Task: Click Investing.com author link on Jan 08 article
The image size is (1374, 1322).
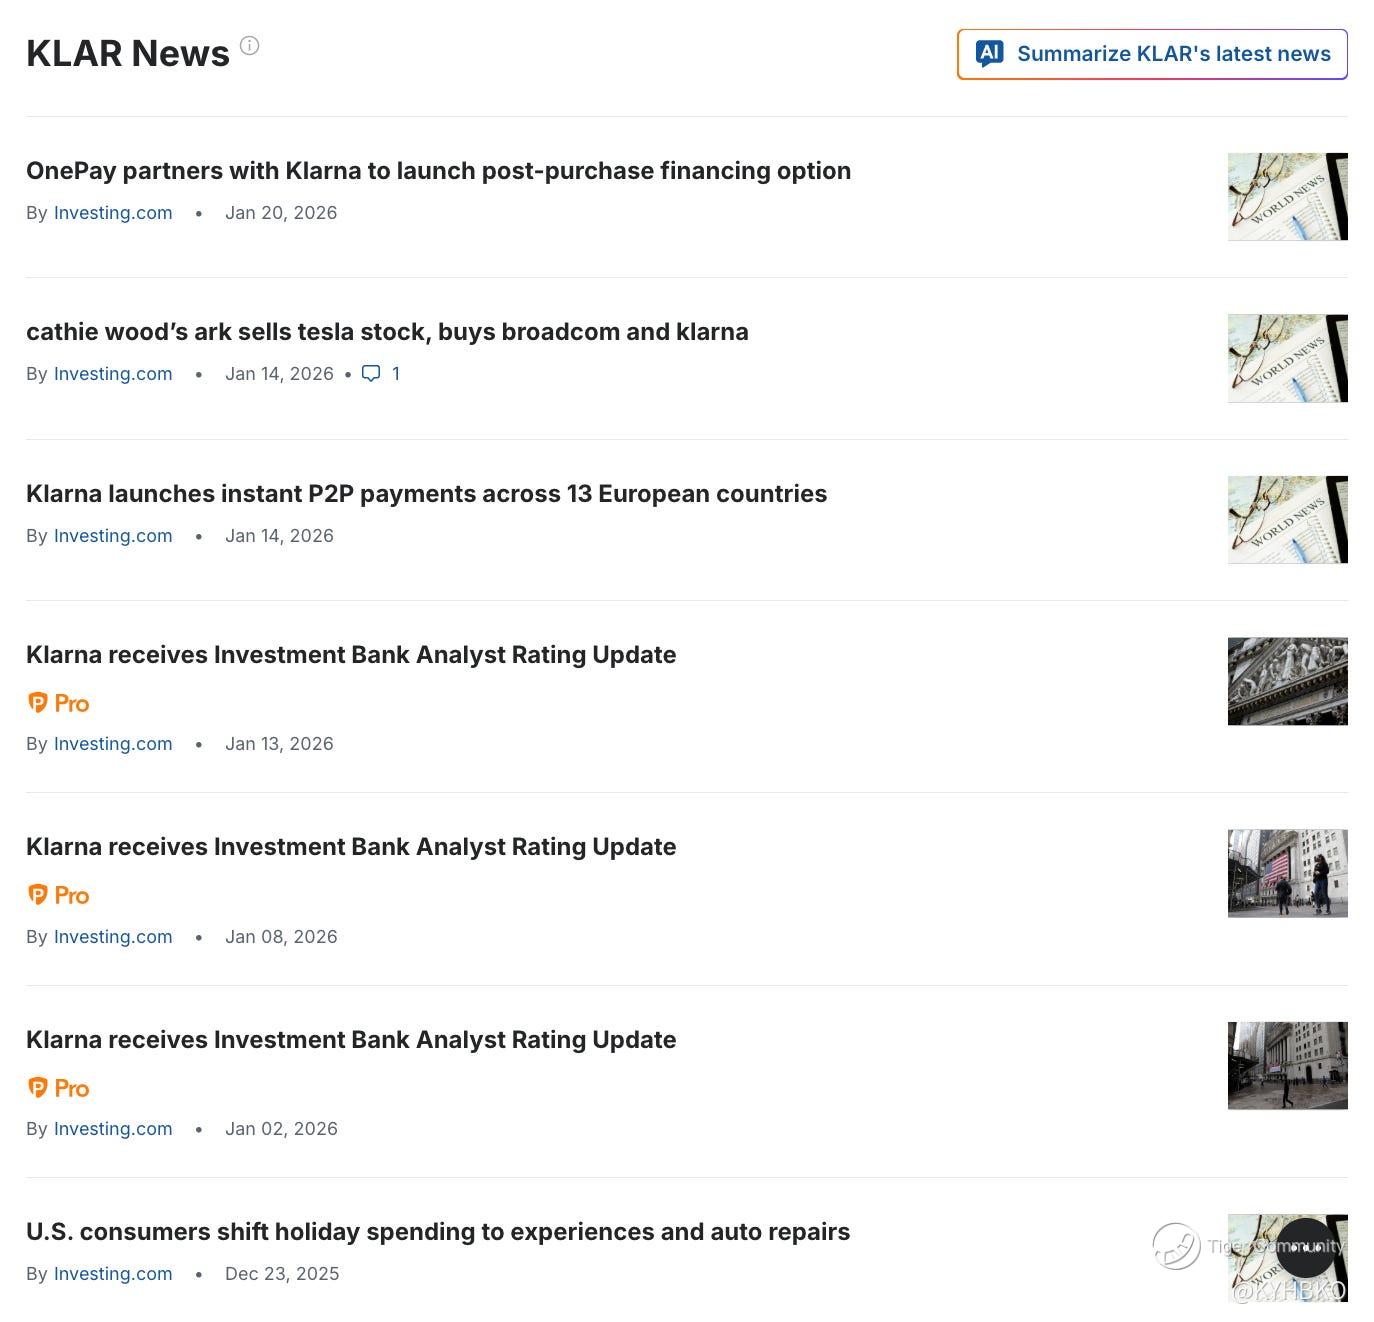Action: click(113, 937)
